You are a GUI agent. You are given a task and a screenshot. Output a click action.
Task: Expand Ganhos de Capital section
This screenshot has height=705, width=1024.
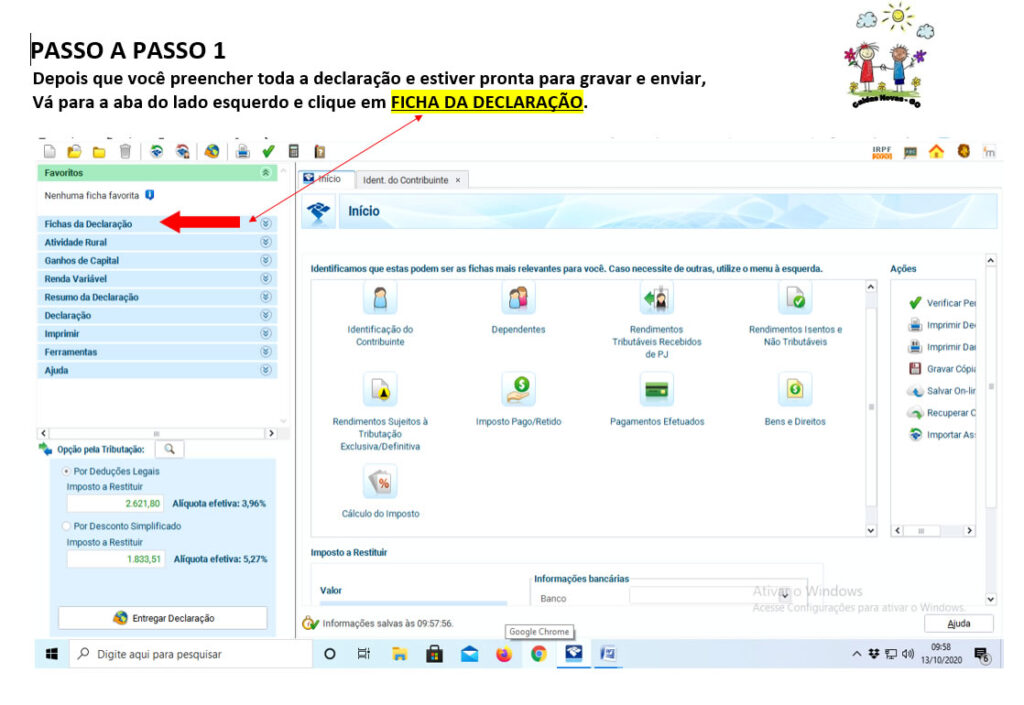266,261
